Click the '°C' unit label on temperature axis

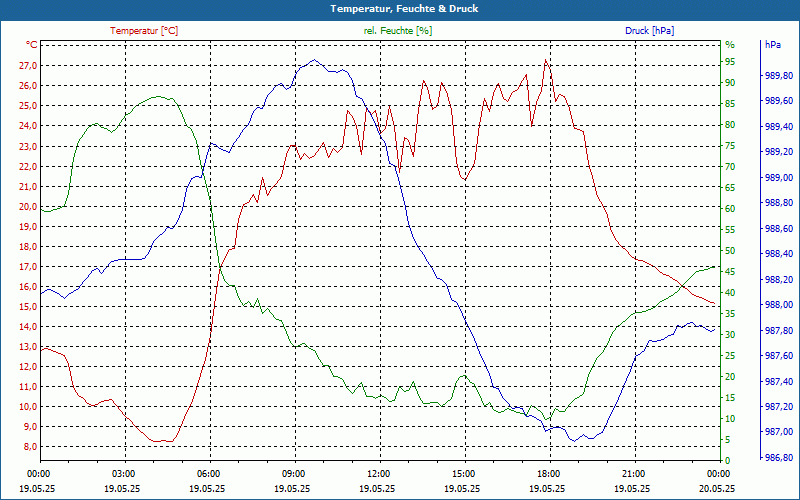(31, 45)
